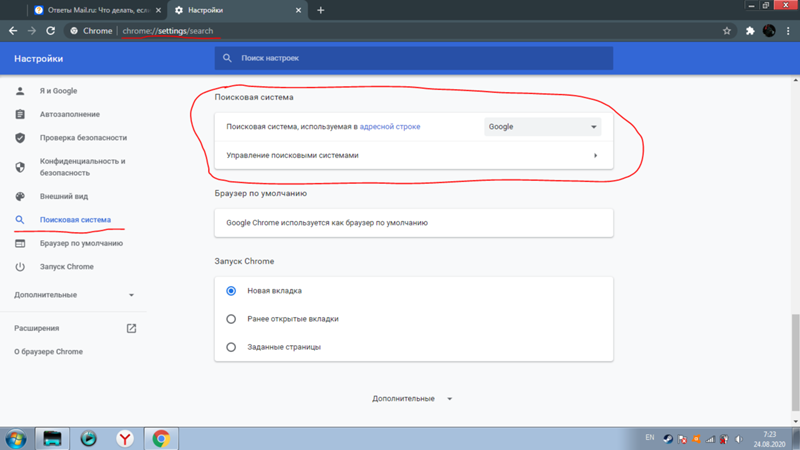800x450 pixels.
Task: Select the Ранее открытые вкладки option
Action: tap(231, 319)
